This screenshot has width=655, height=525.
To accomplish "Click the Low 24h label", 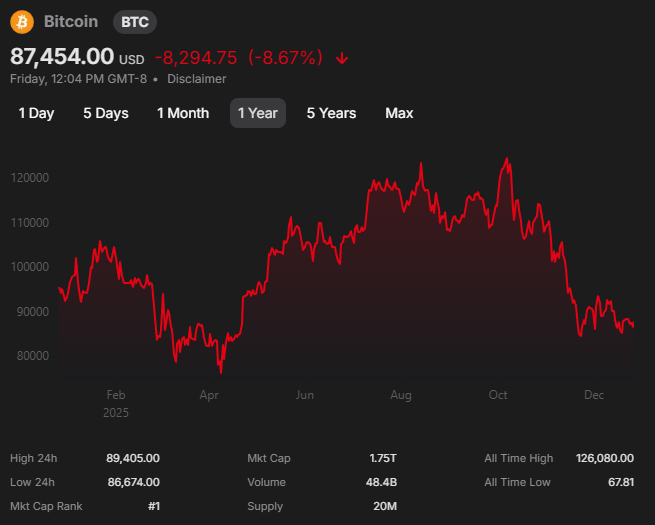I will click(32, 482).
